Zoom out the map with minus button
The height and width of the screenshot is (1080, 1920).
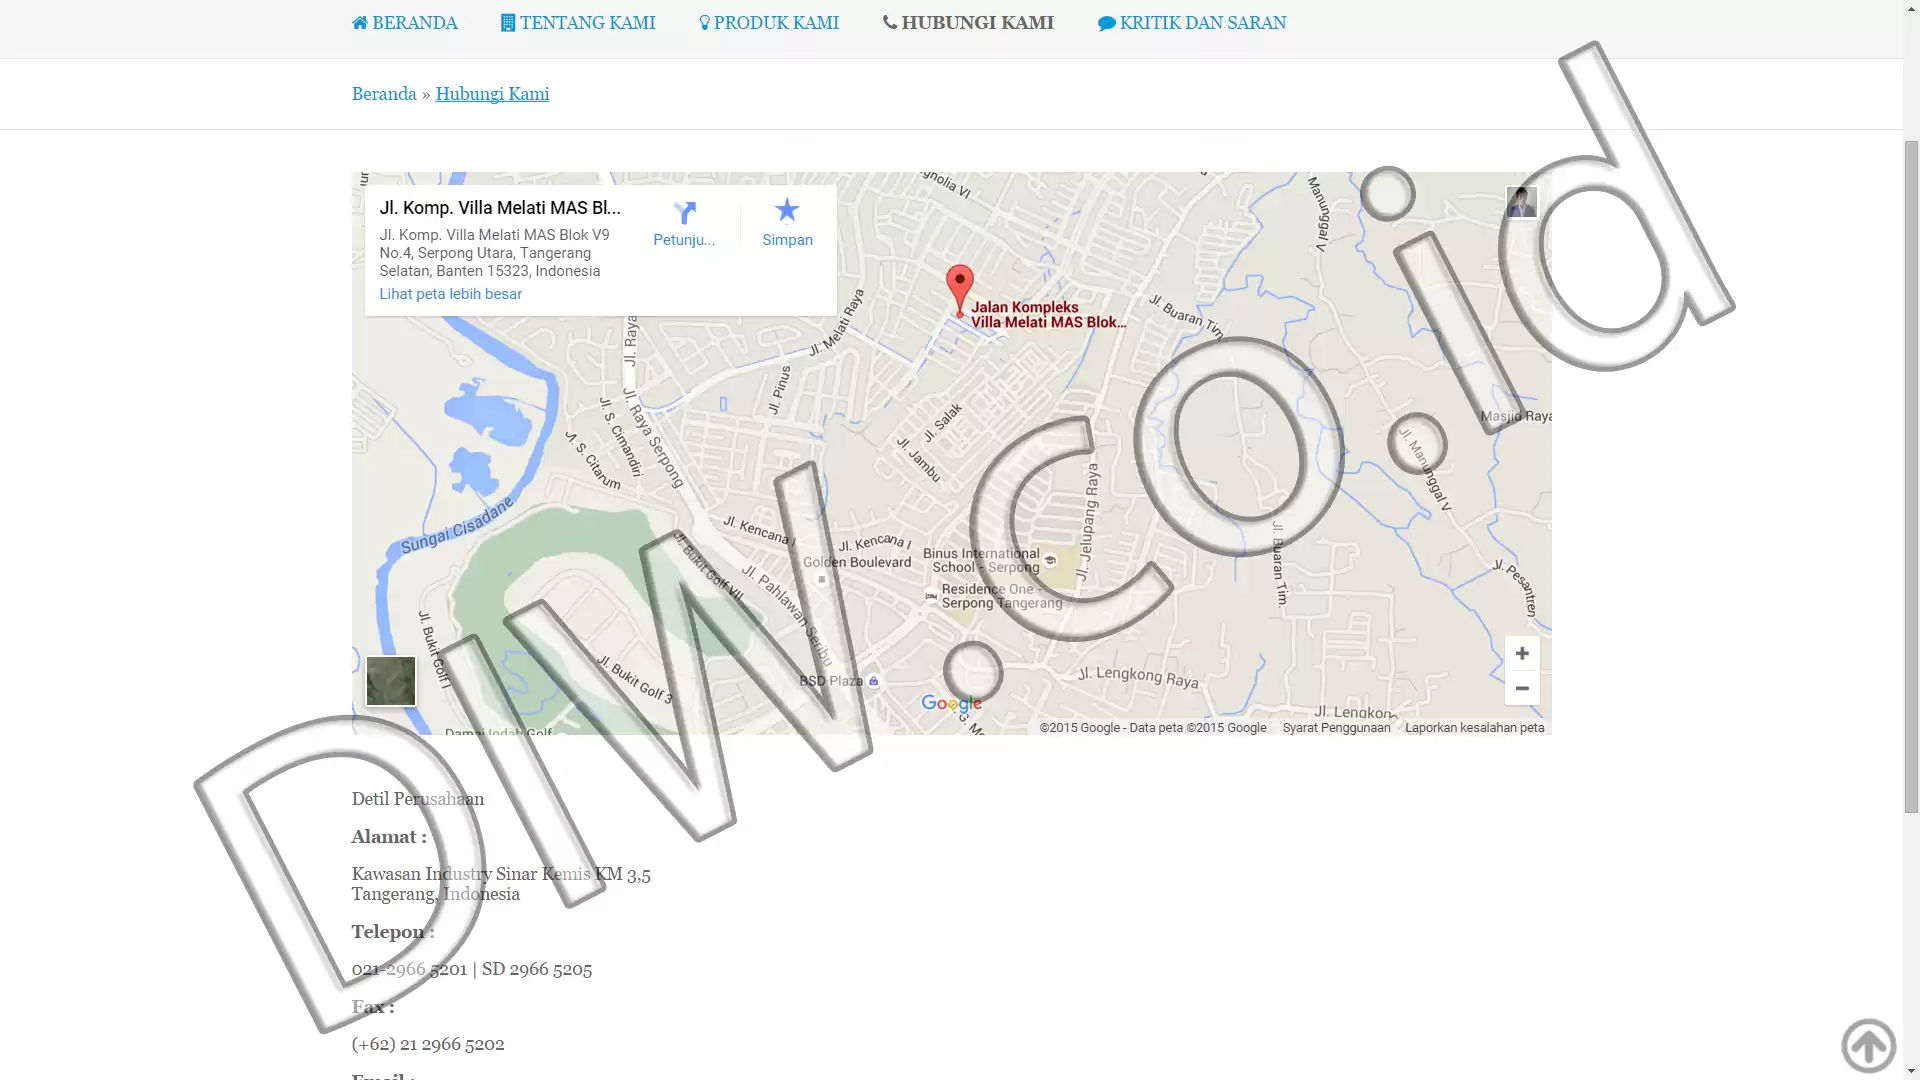1522,688
